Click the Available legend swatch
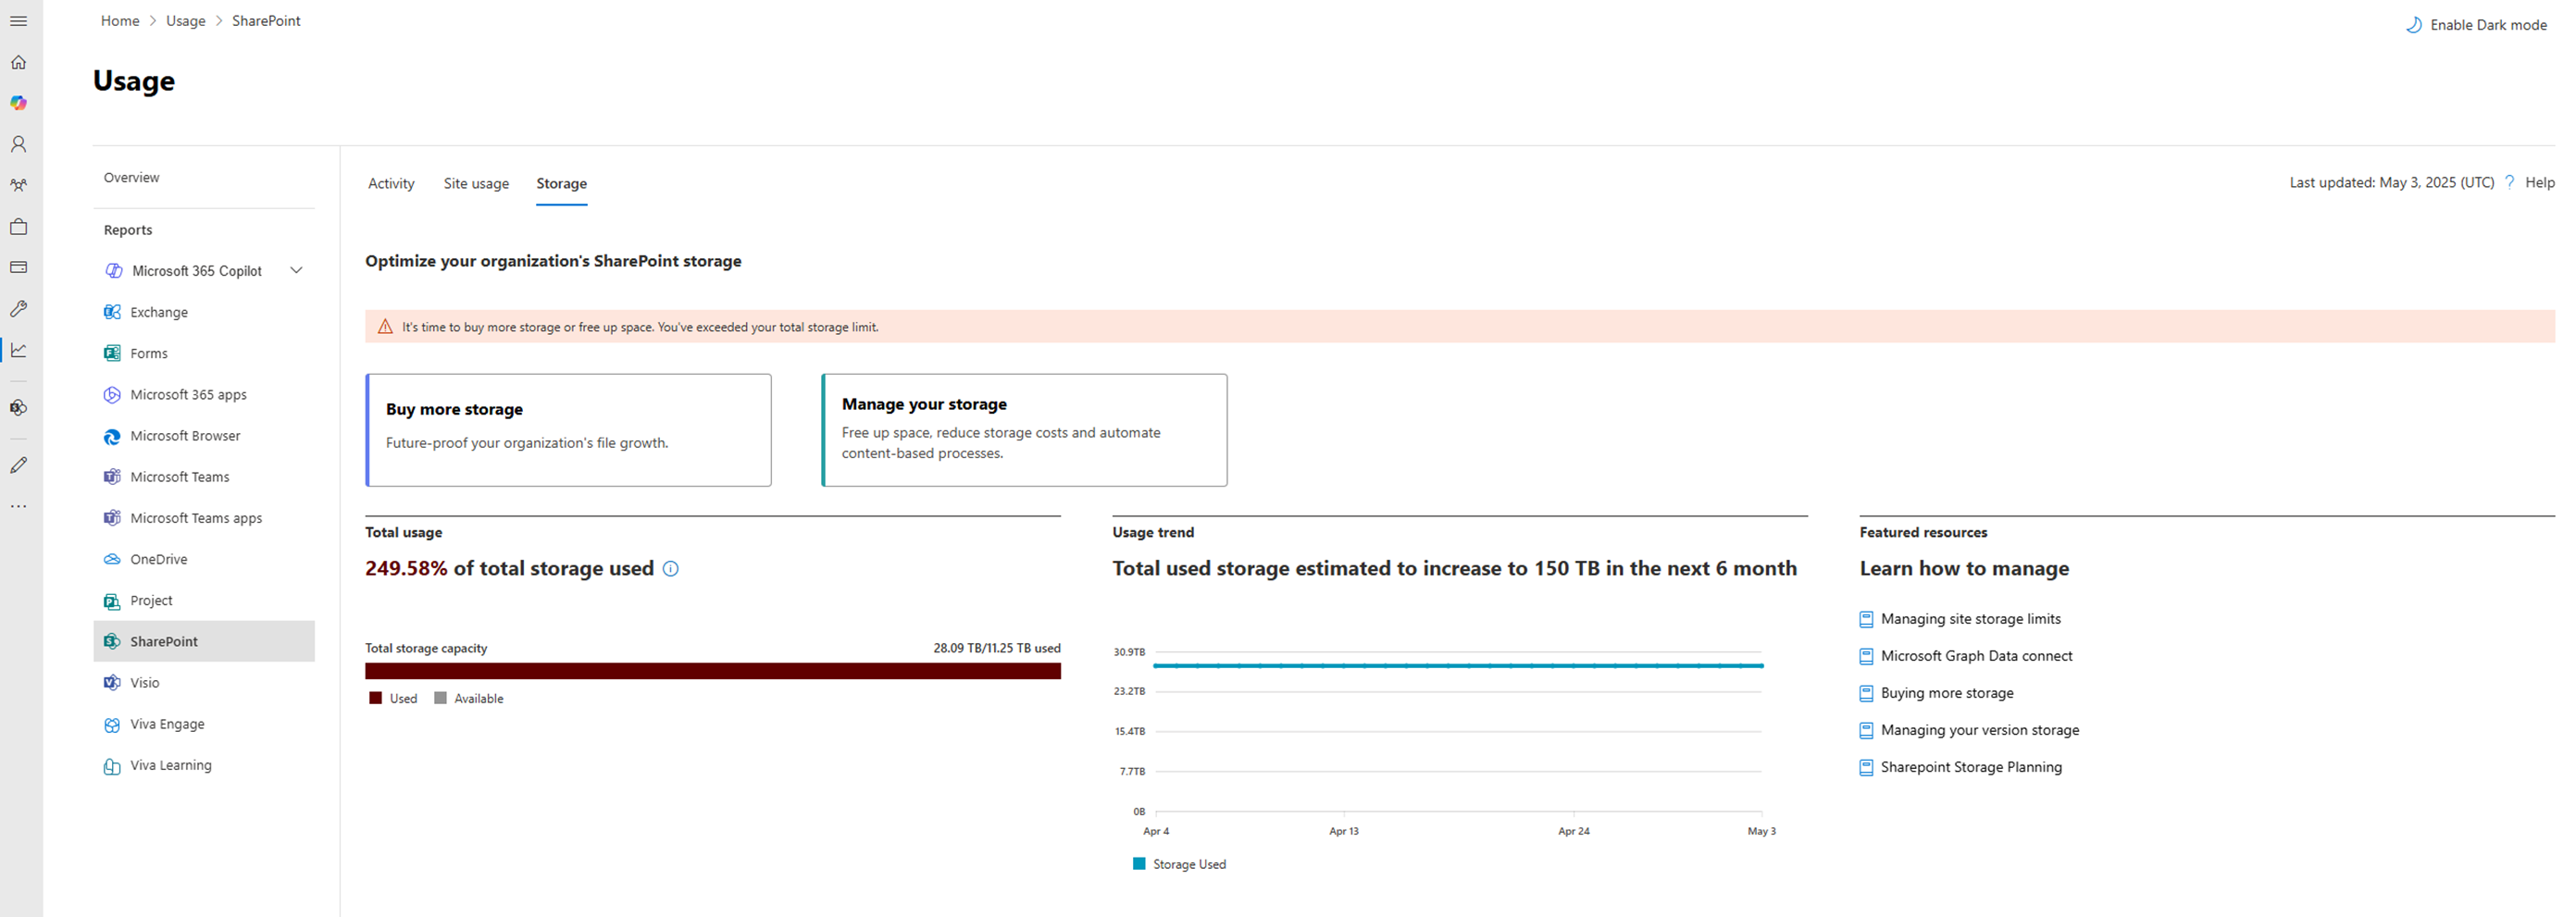The image size is (2576, 917). [x=440, y=698]
